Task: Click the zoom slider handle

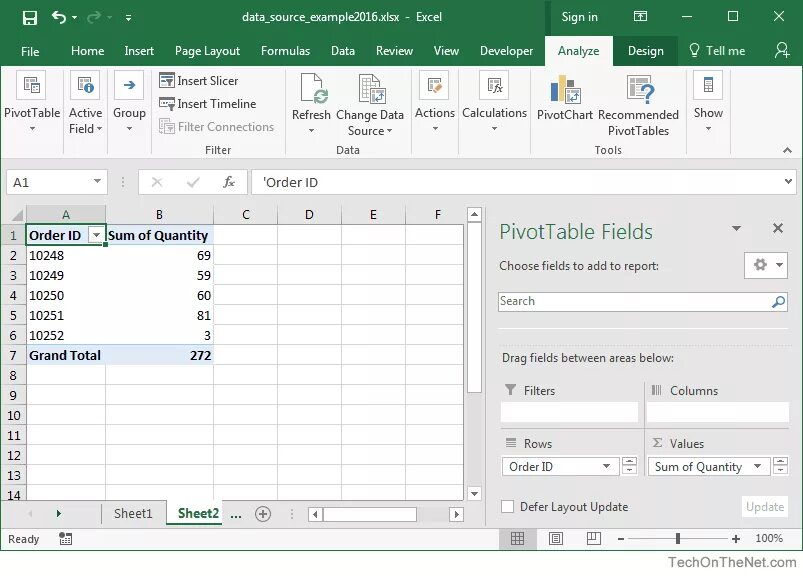Action: pos(678,539)
